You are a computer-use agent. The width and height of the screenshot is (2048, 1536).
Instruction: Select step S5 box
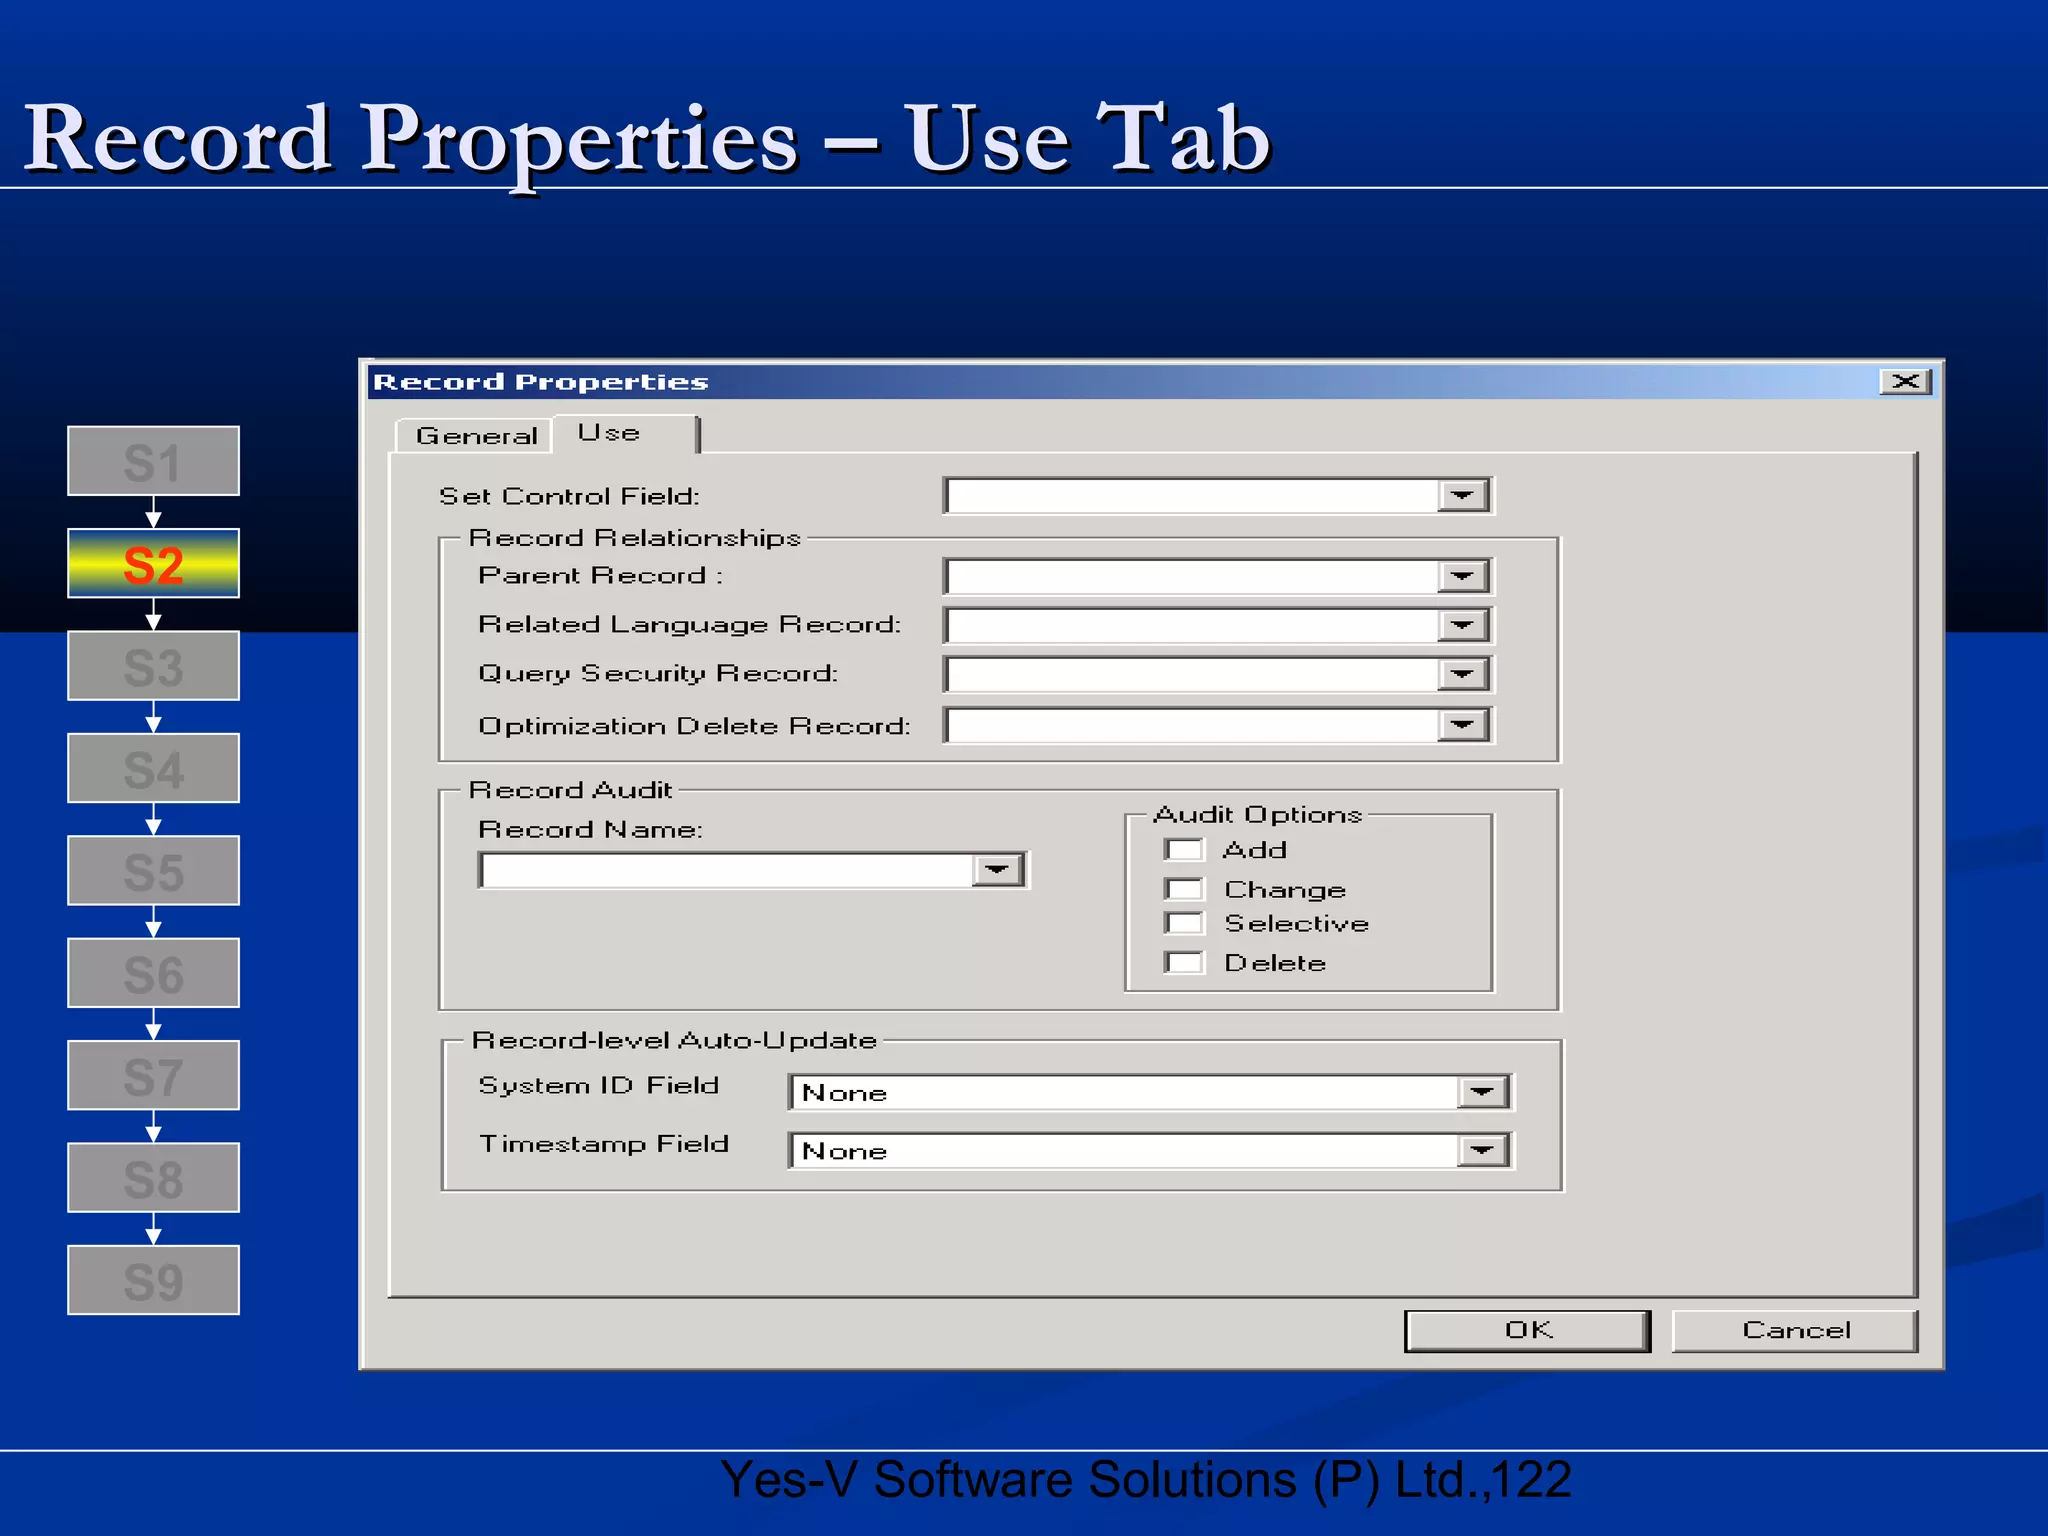153,870
